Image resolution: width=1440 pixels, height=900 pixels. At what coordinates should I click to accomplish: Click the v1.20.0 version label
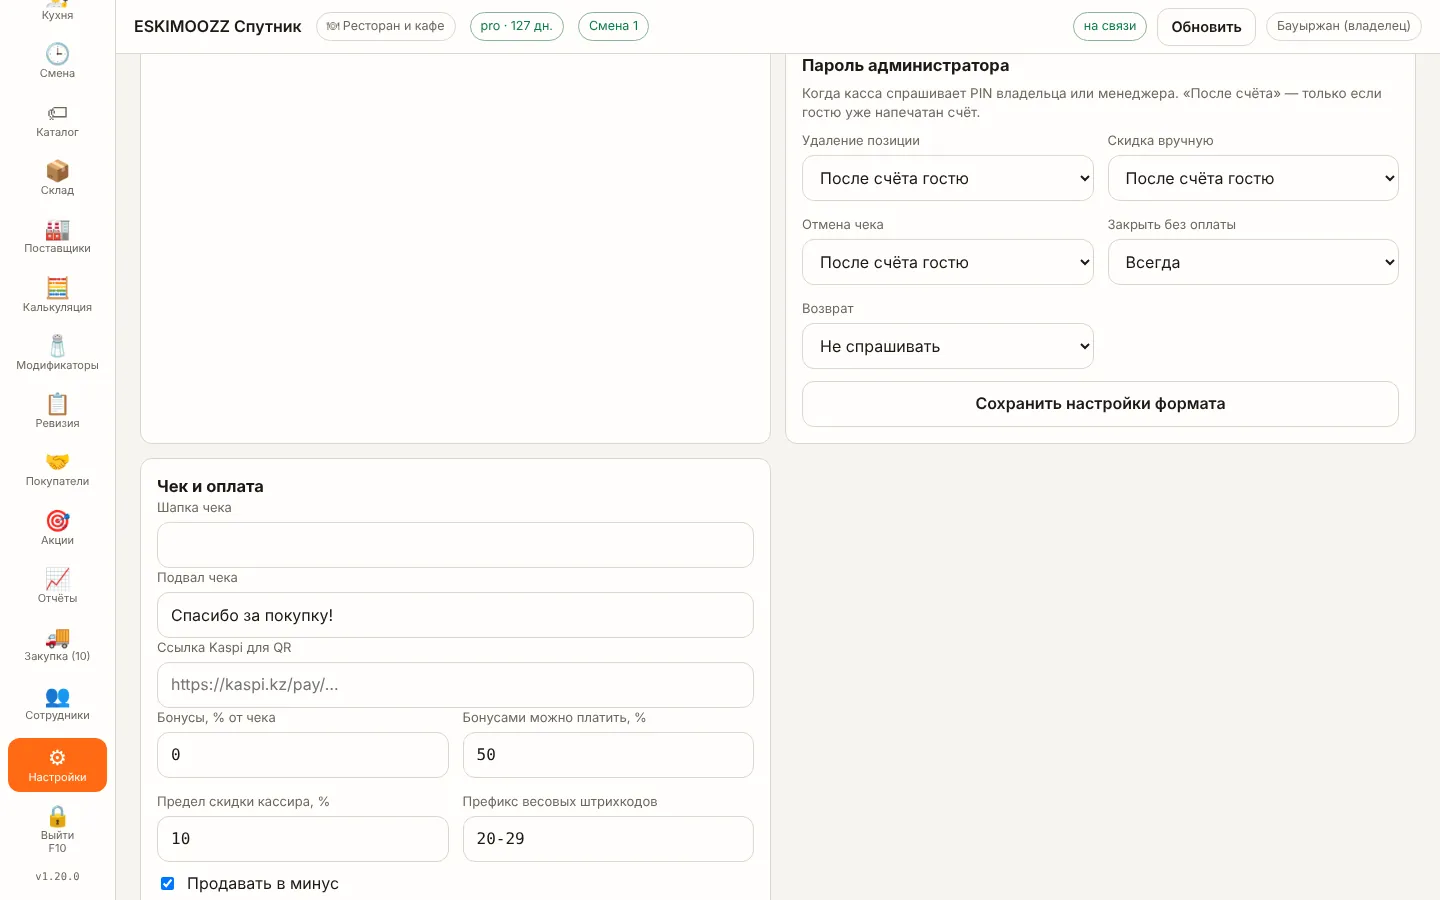pyautogui.click(x=57, y=877)
